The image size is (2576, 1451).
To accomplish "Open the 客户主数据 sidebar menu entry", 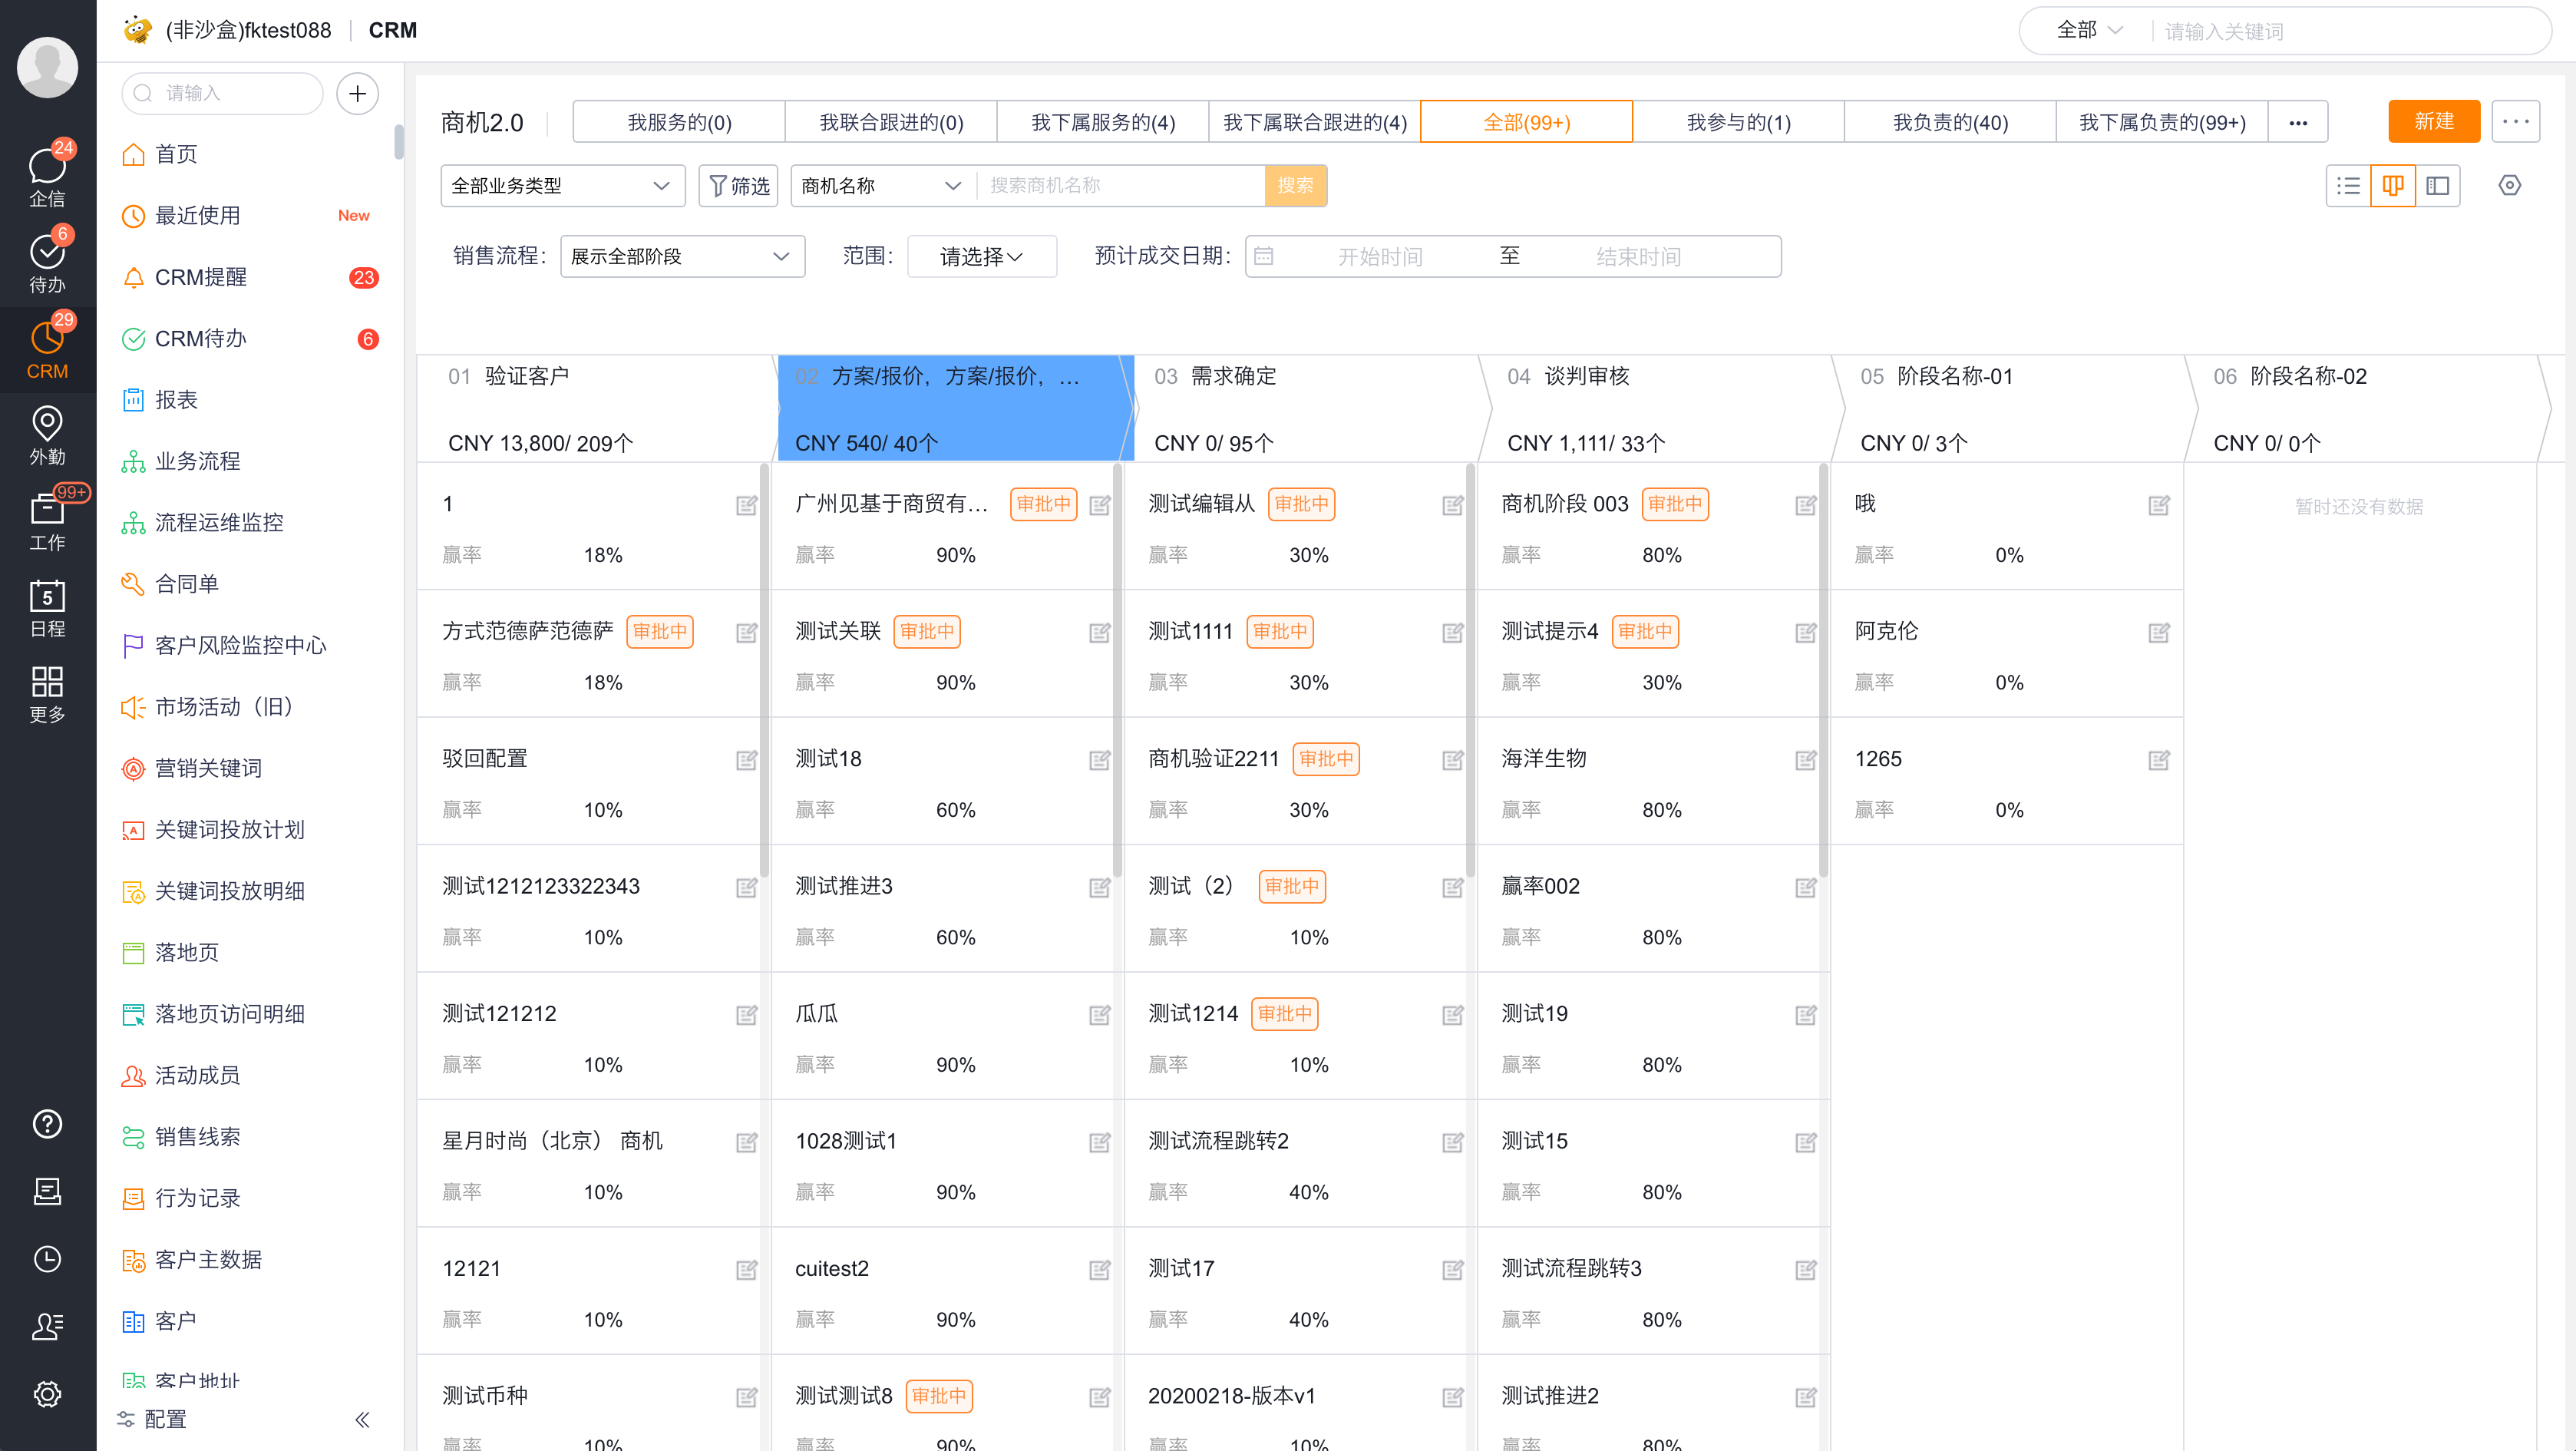I will pos(209,1259).
